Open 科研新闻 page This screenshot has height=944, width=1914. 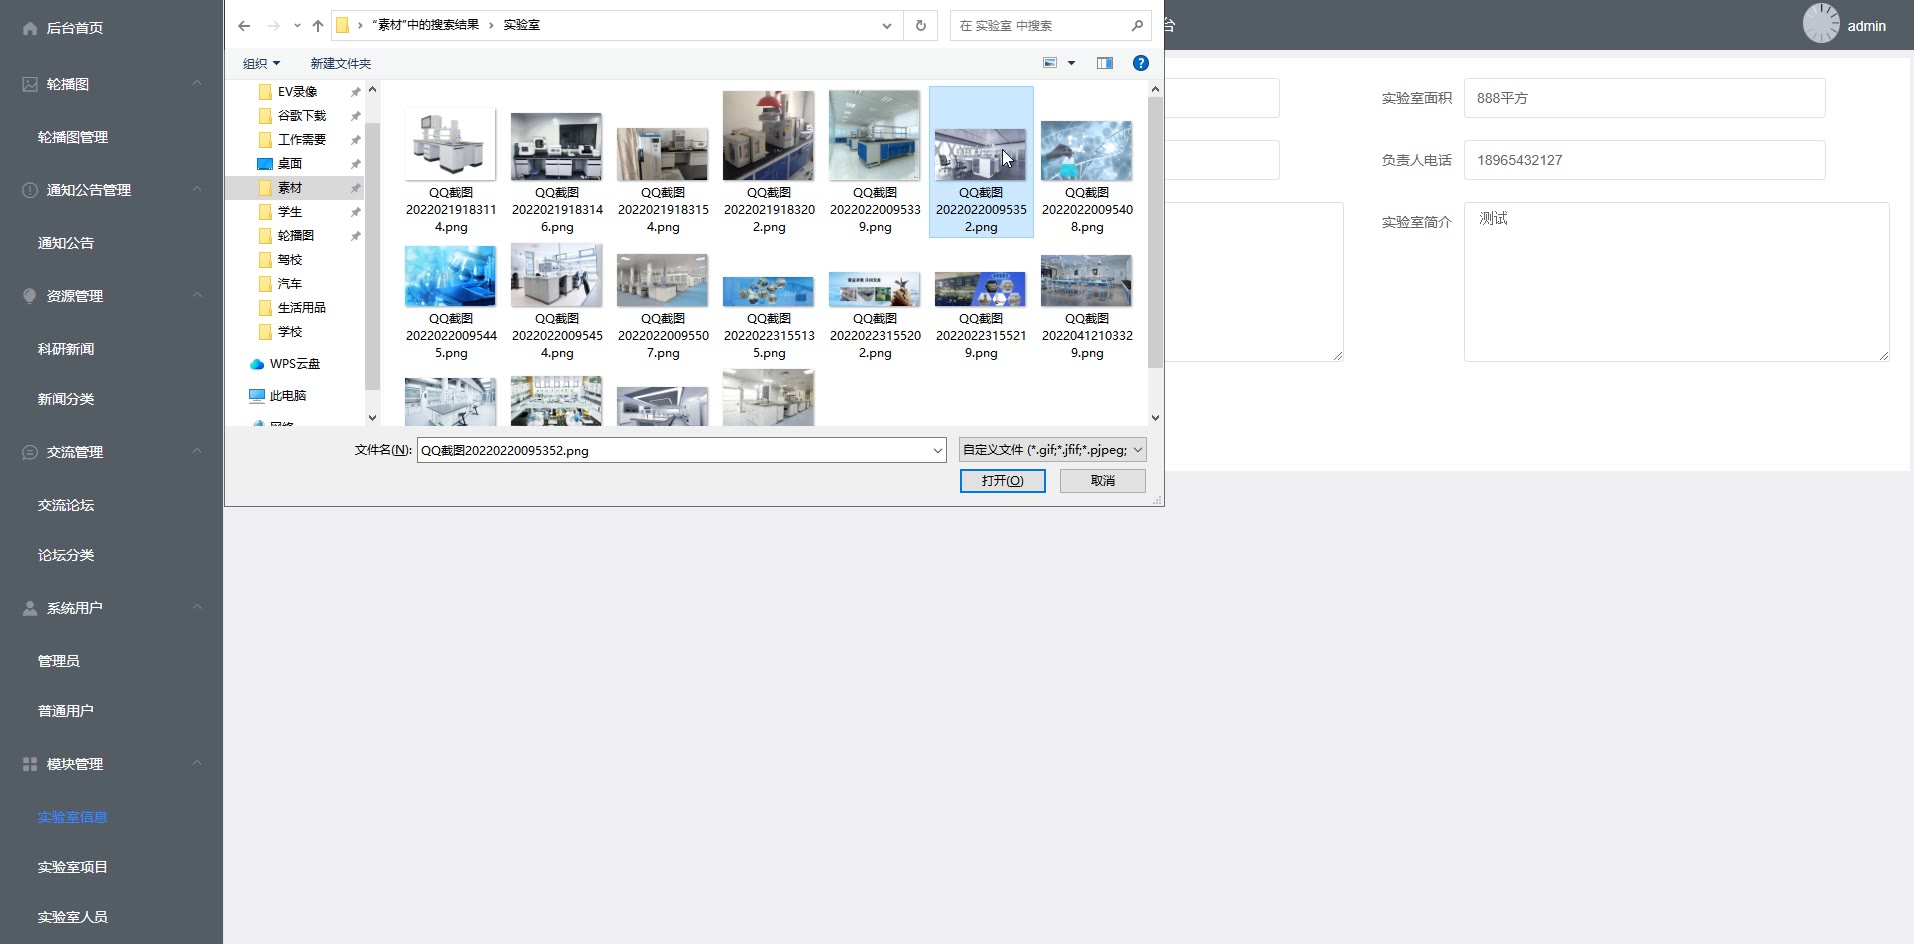[x=66, y=349]
